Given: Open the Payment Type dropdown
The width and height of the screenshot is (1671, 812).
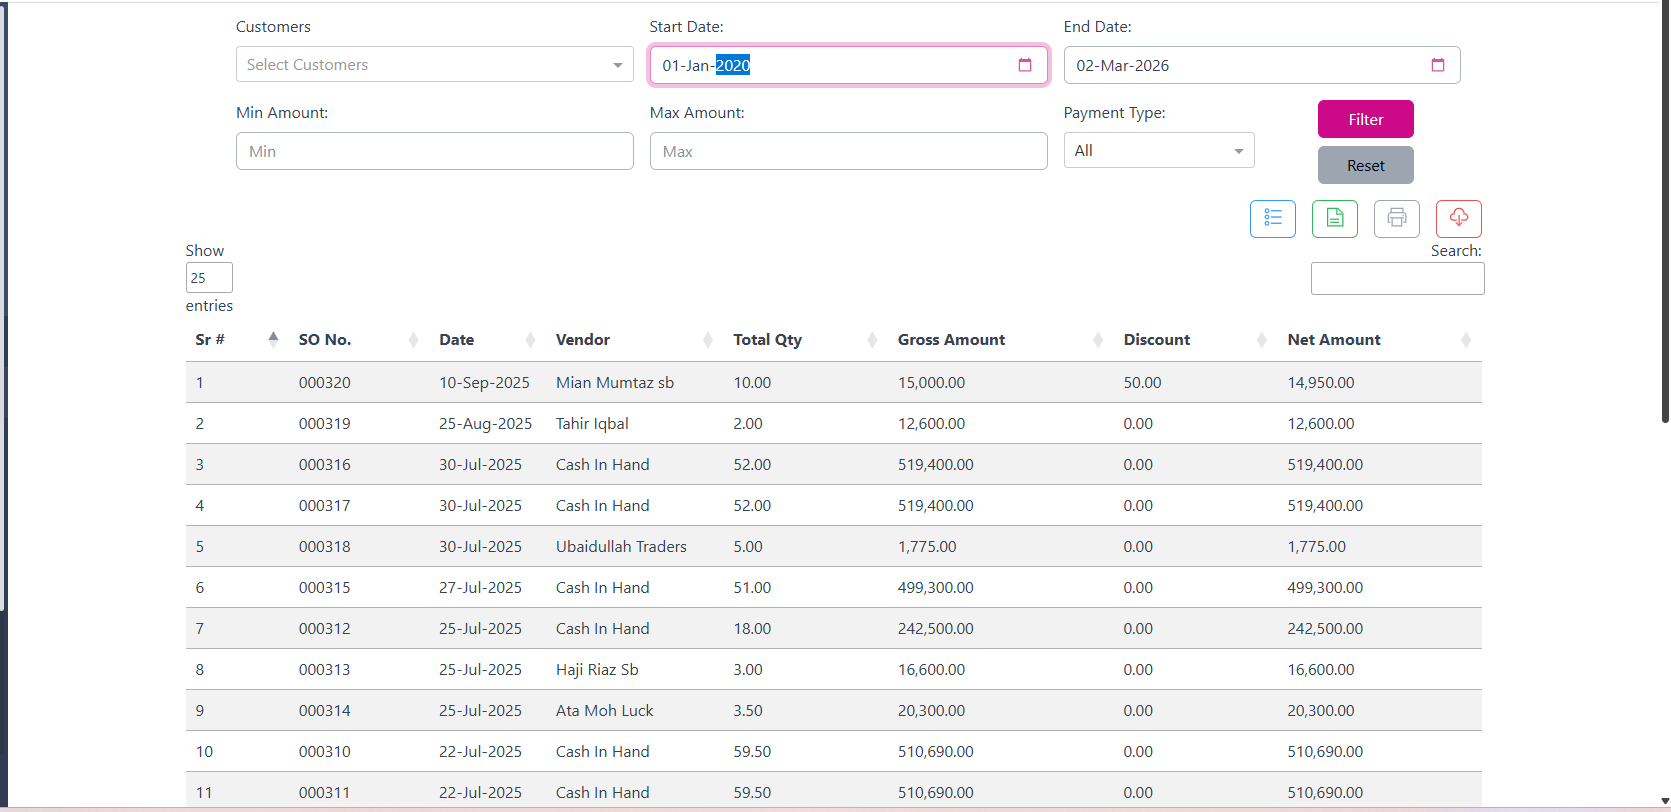Looking at the screenshot, I should pyautogui.click(x=1158, y=151).
